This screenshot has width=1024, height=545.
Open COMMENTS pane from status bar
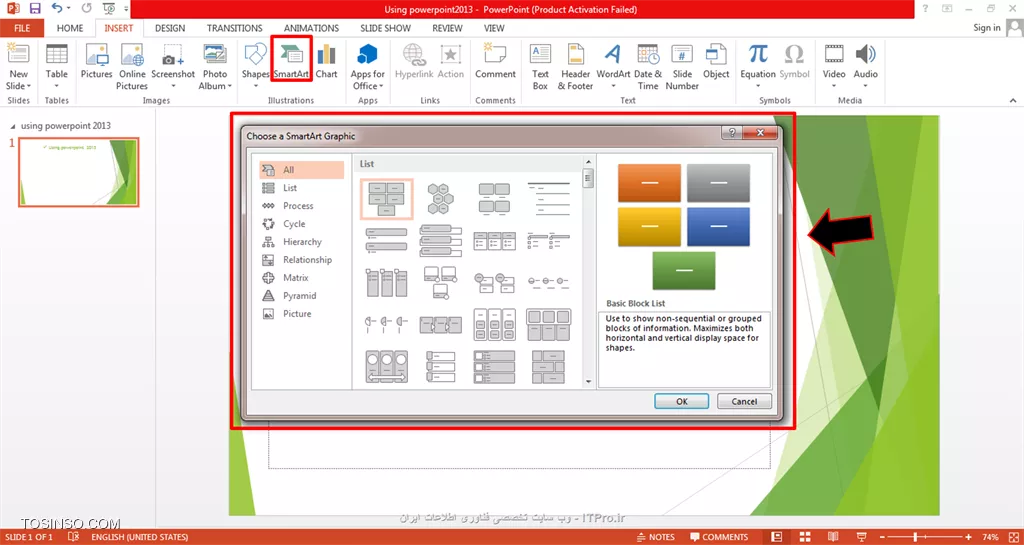pos(718,537)
